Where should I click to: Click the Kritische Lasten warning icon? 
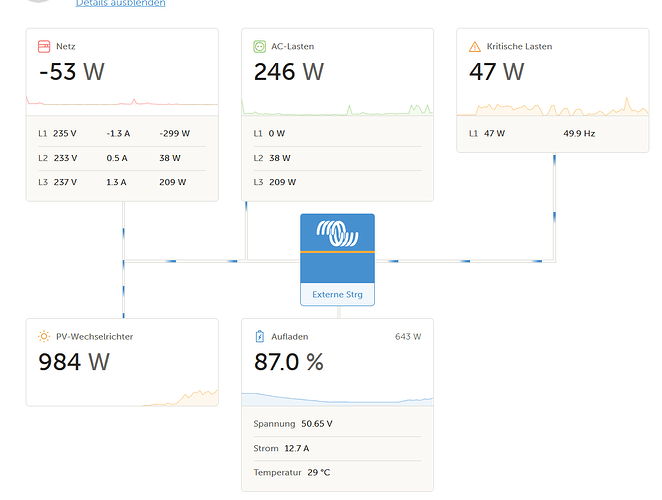click(x=475, y=46)
